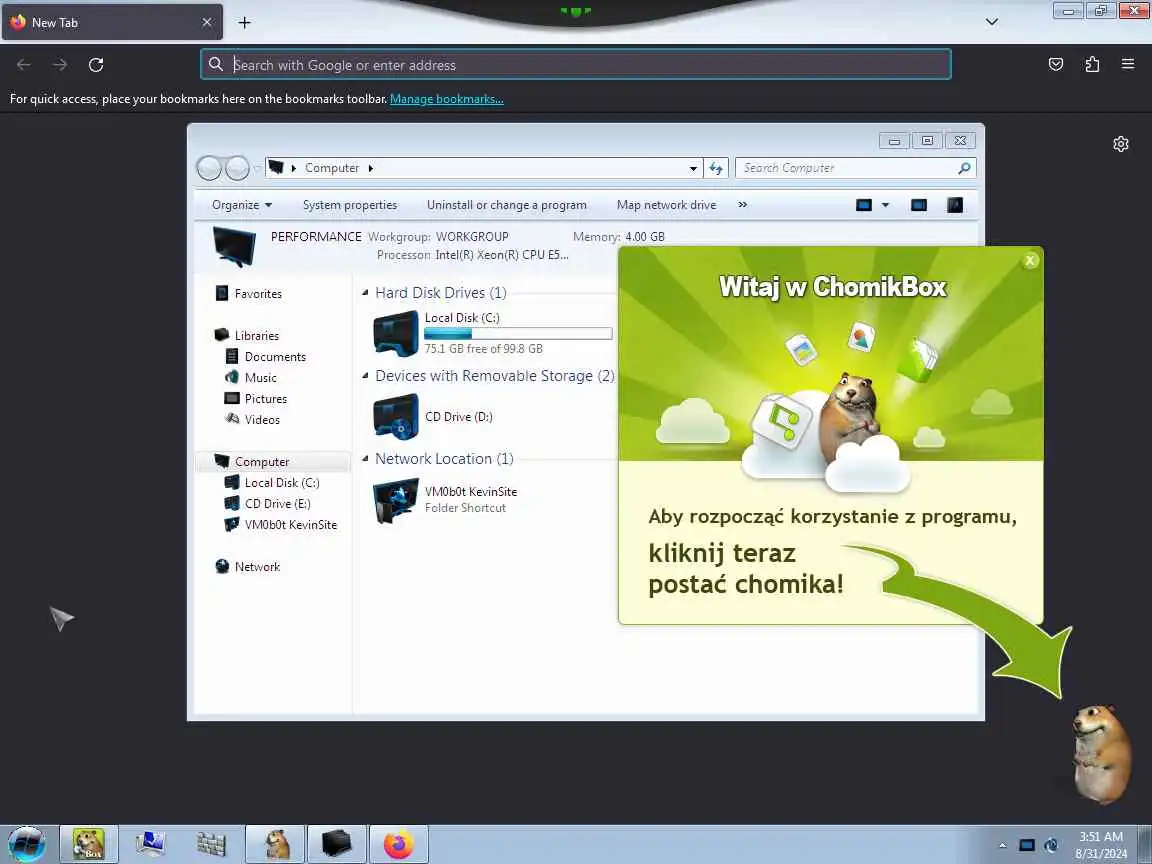
Task: Click the magnifier in Search Computer box
Action: click(x=964, y=168)
